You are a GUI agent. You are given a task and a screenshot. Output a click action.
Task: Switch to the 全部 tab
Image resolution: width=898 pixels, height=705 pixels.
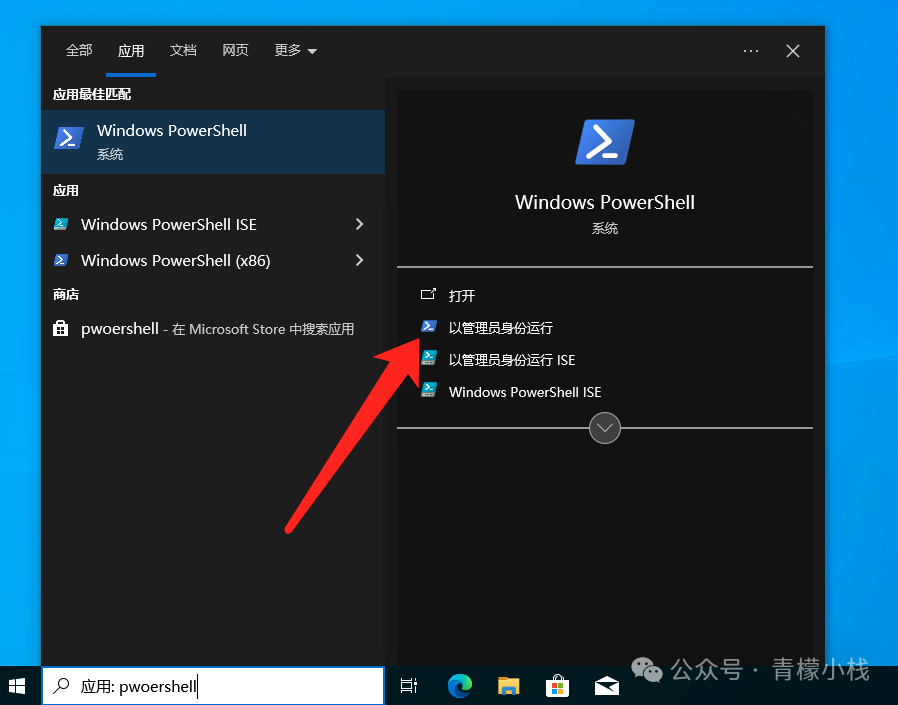click(79, 51)
